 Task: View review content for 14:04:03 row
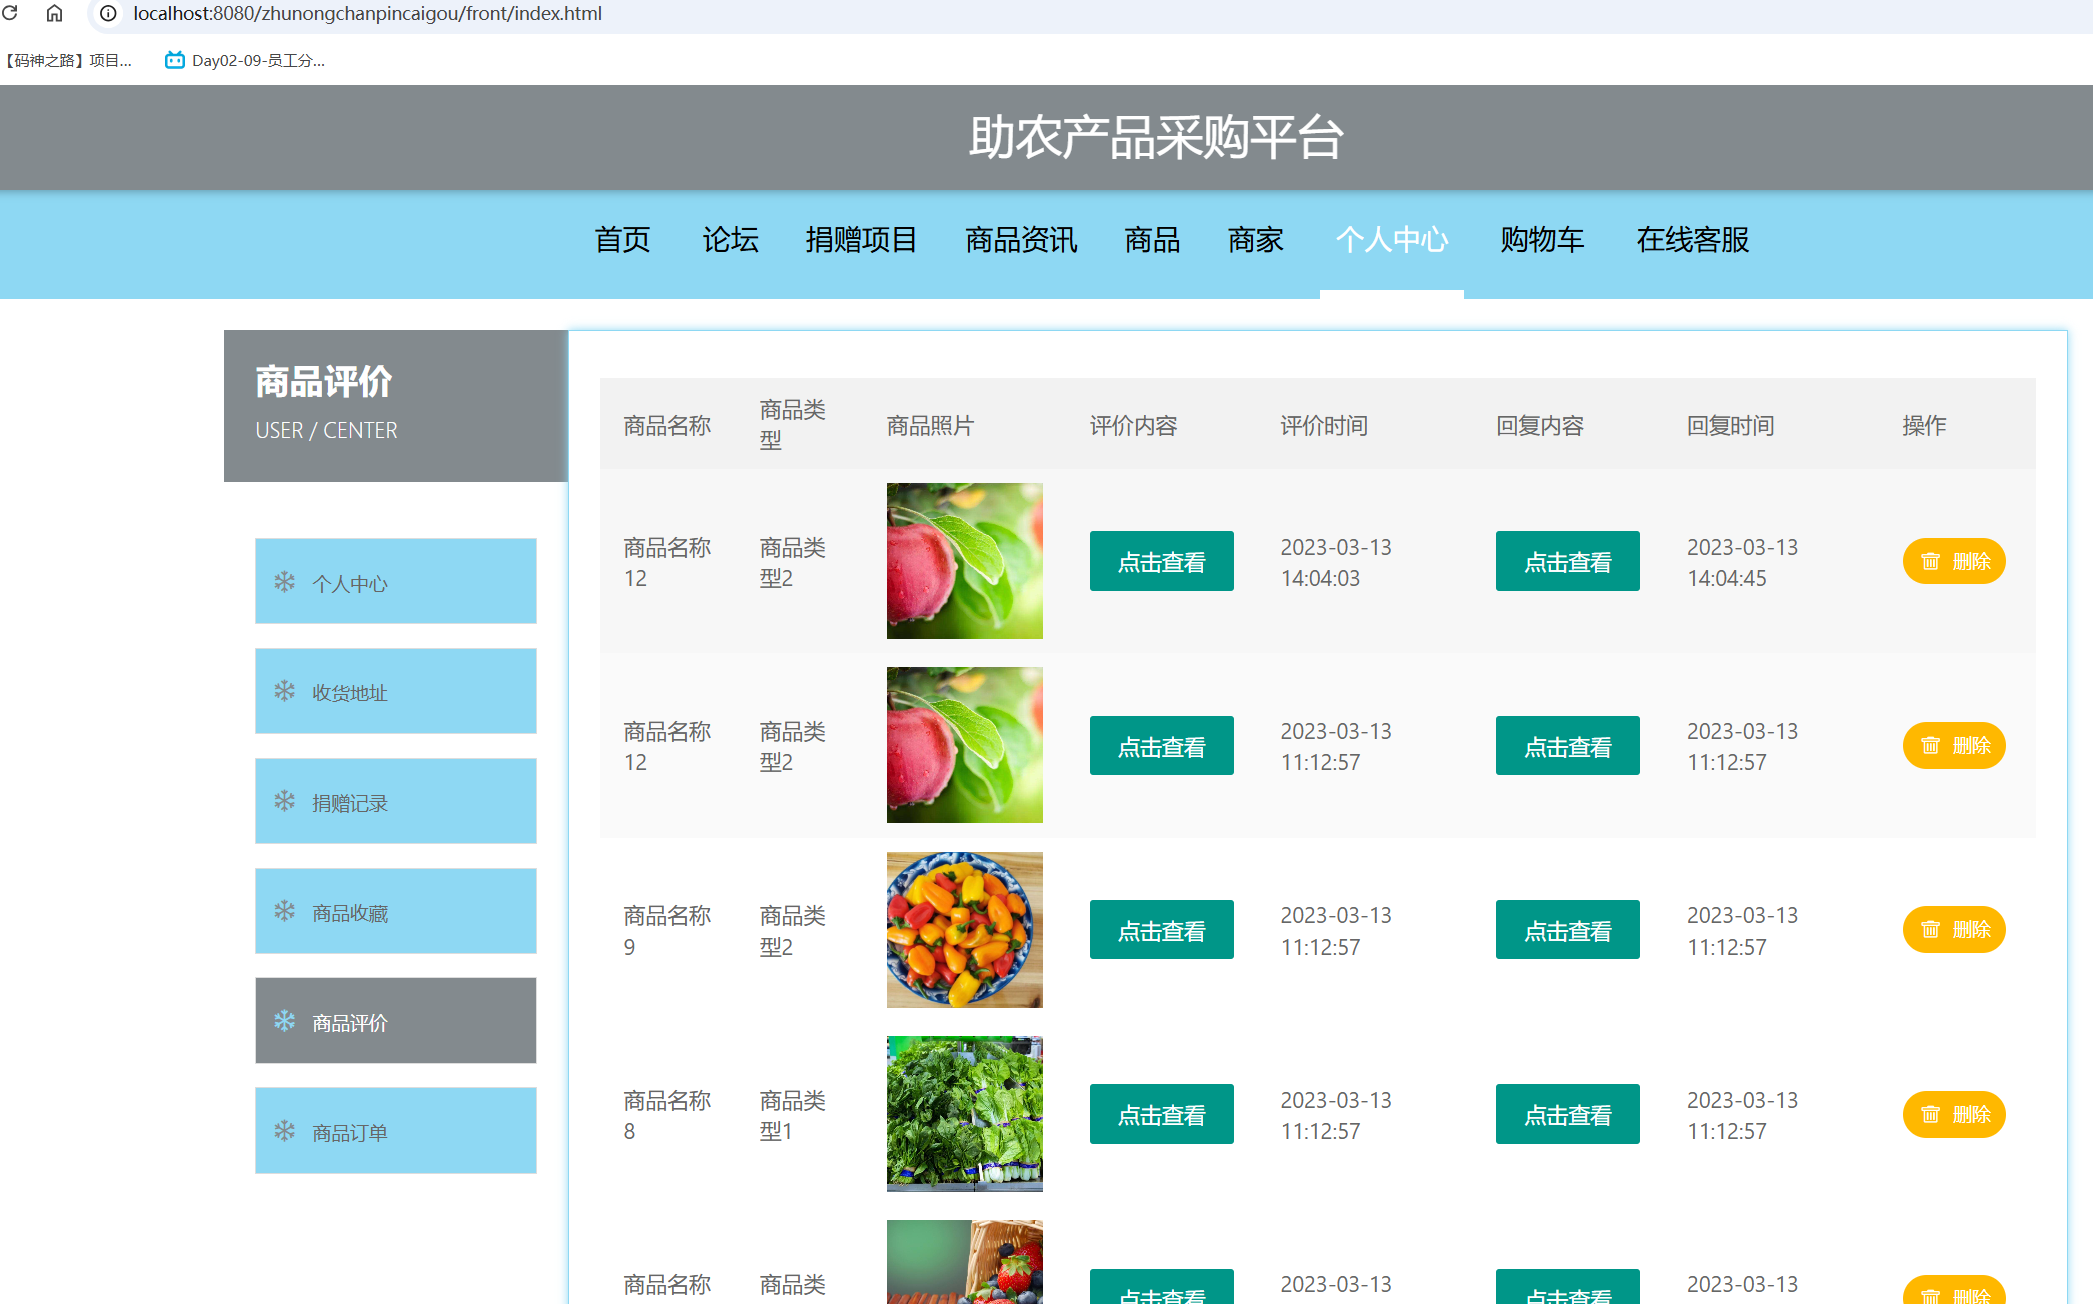(x=1161, y=561)
